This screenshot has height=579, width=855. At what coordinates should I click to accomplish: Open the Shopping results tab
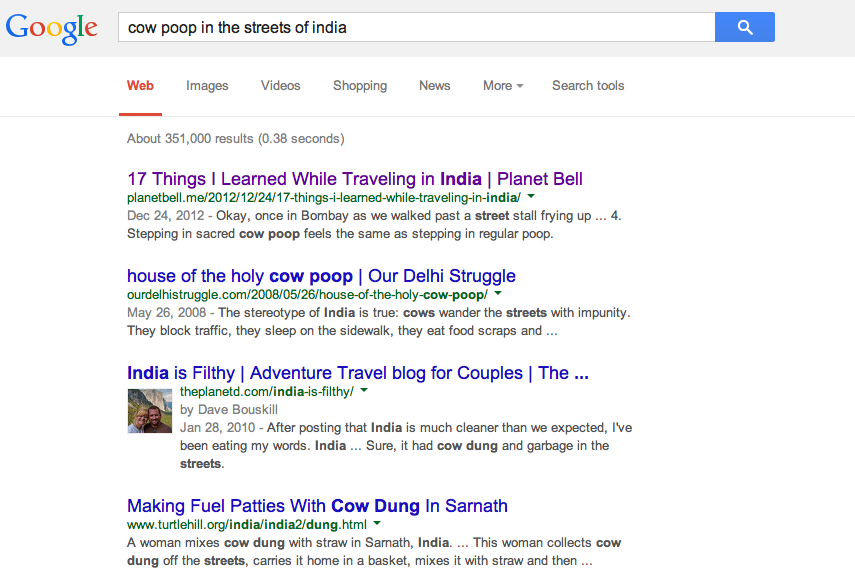[360, 86]
